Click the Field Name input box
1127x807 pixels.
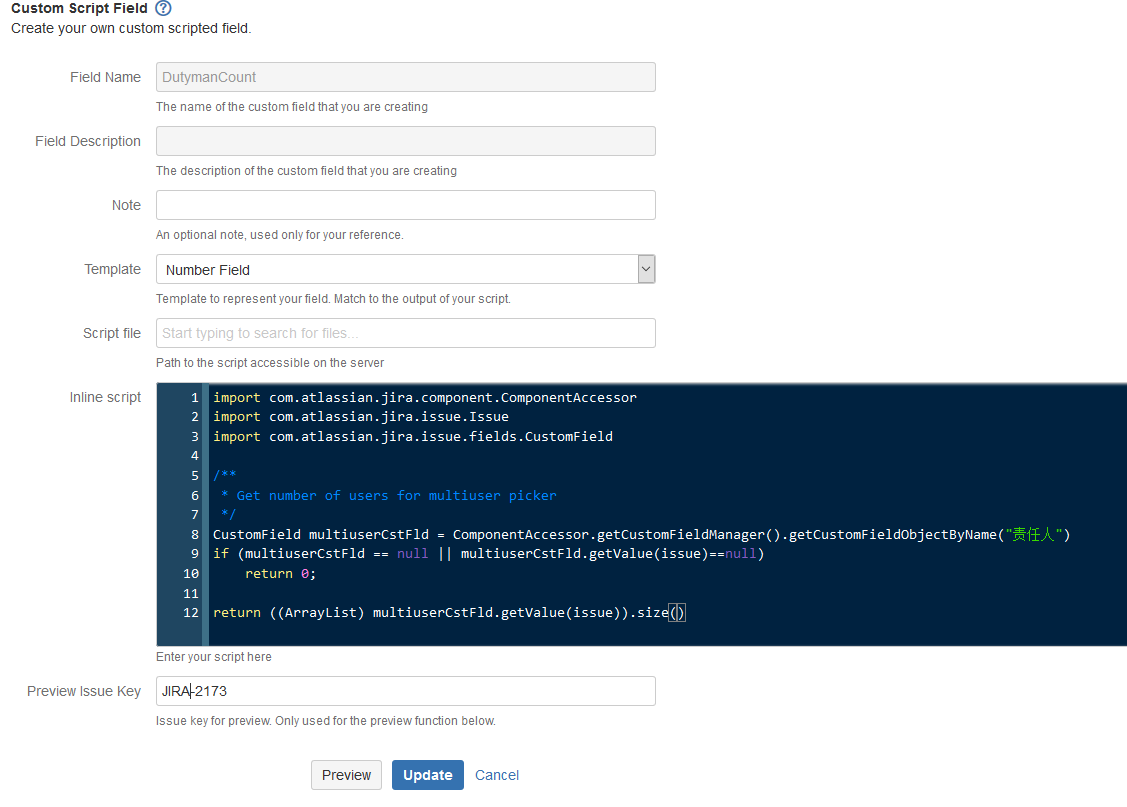(405, 77)
